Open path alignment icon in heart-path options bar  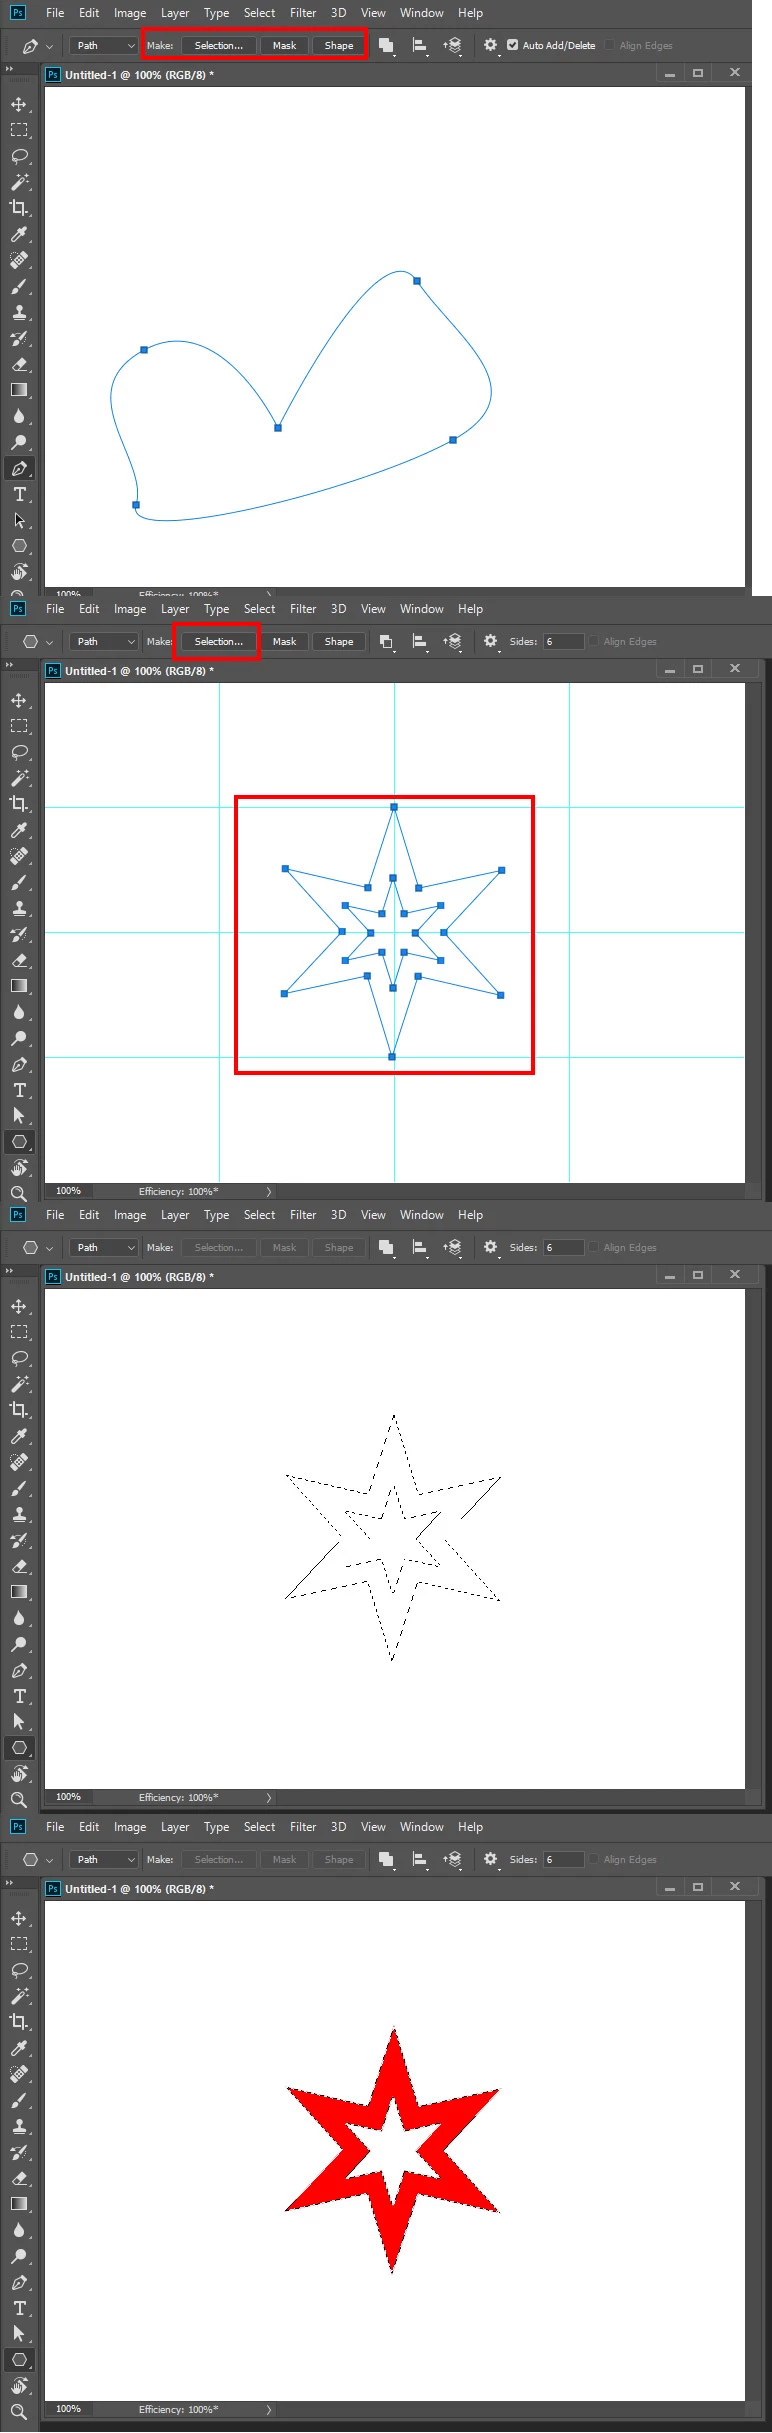click(x=420, y=46)
